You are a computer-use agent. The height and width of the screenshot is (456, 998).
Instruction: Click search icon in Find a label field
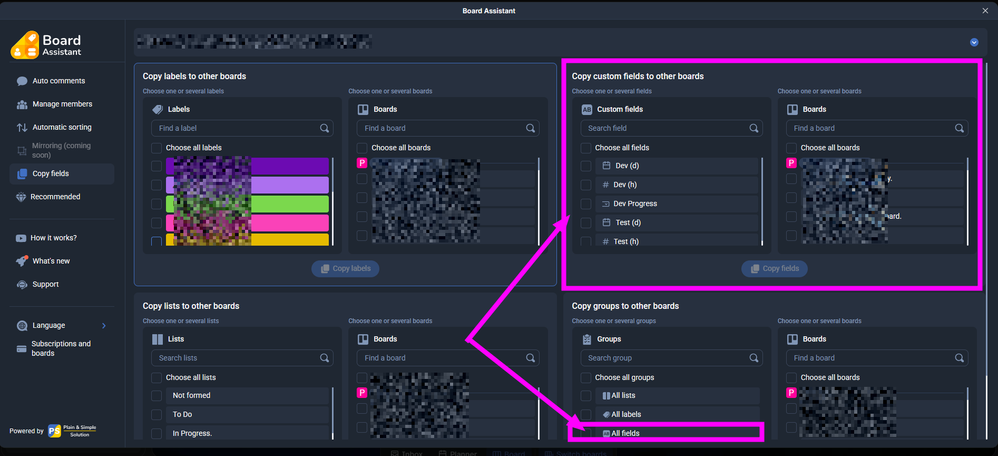click(x=325, y=128)
